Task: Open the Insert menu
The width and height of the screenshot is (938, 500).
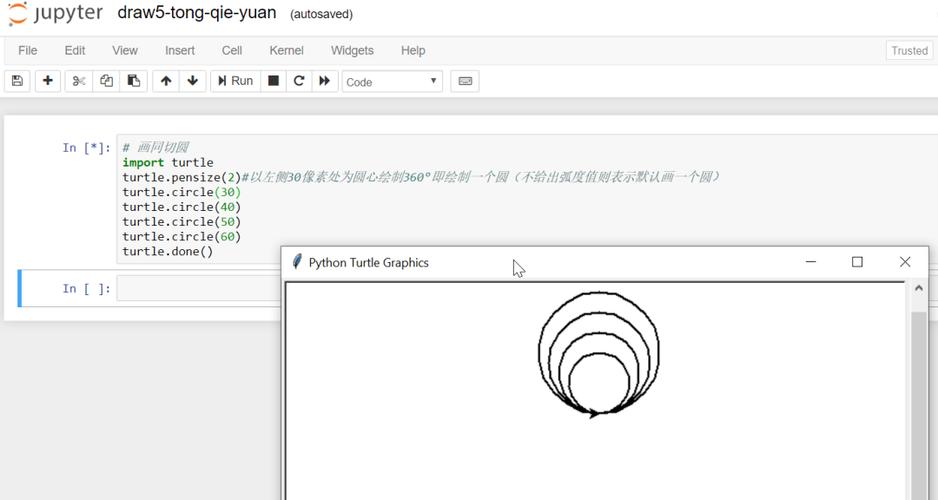Action: (x=180, y=51)
